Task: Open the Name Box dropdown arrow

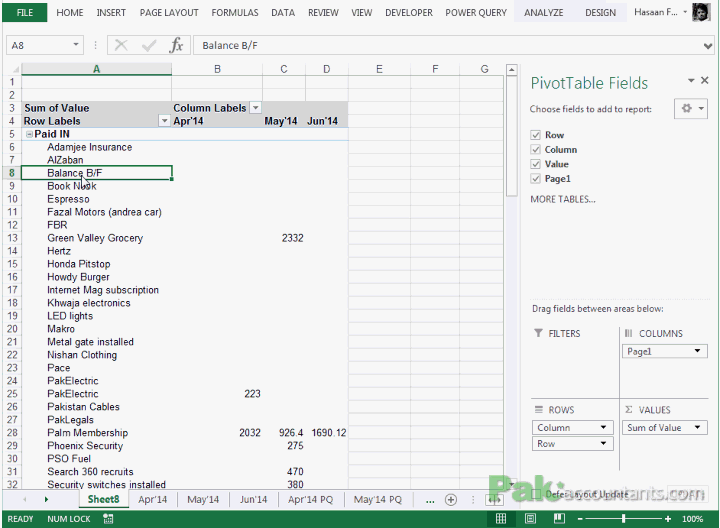Action: pyautogui.click(x=76, y=45)
